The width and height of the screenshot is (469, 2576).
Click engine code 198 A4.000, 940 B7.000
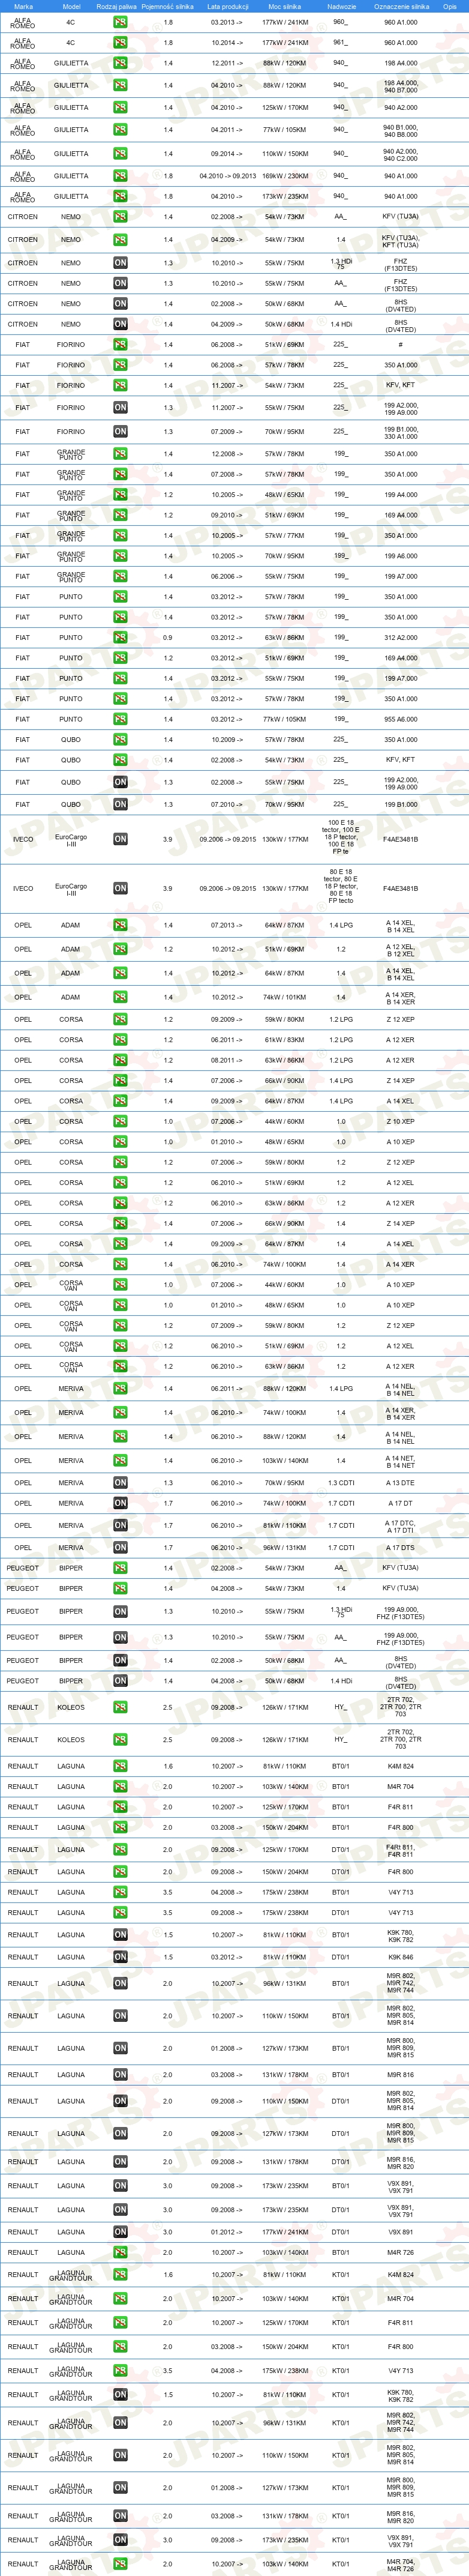401,86
